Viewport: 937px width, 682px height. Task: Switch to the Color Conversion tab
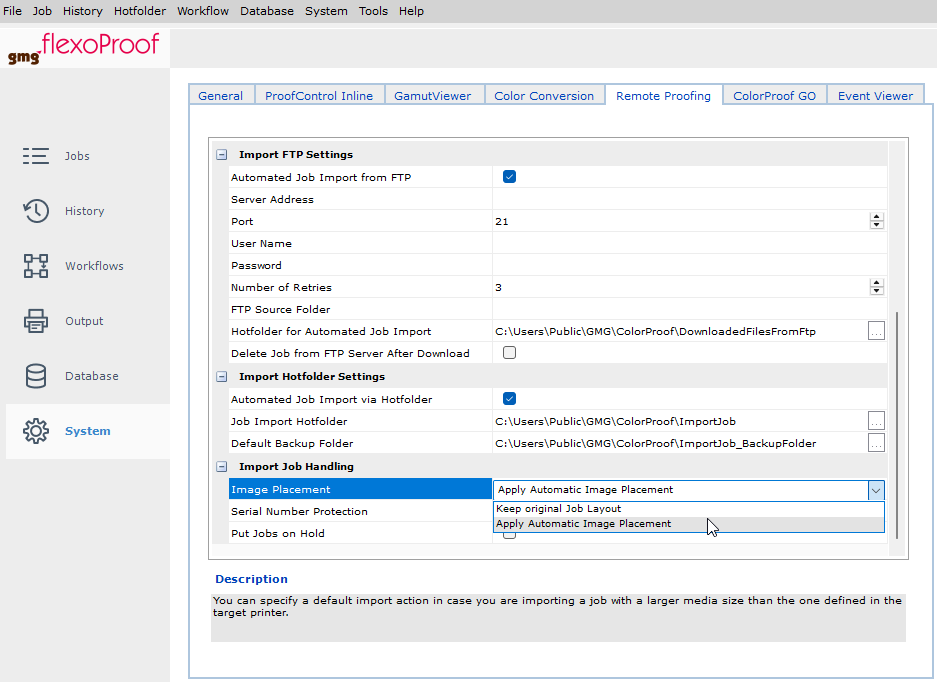(544, 94)
